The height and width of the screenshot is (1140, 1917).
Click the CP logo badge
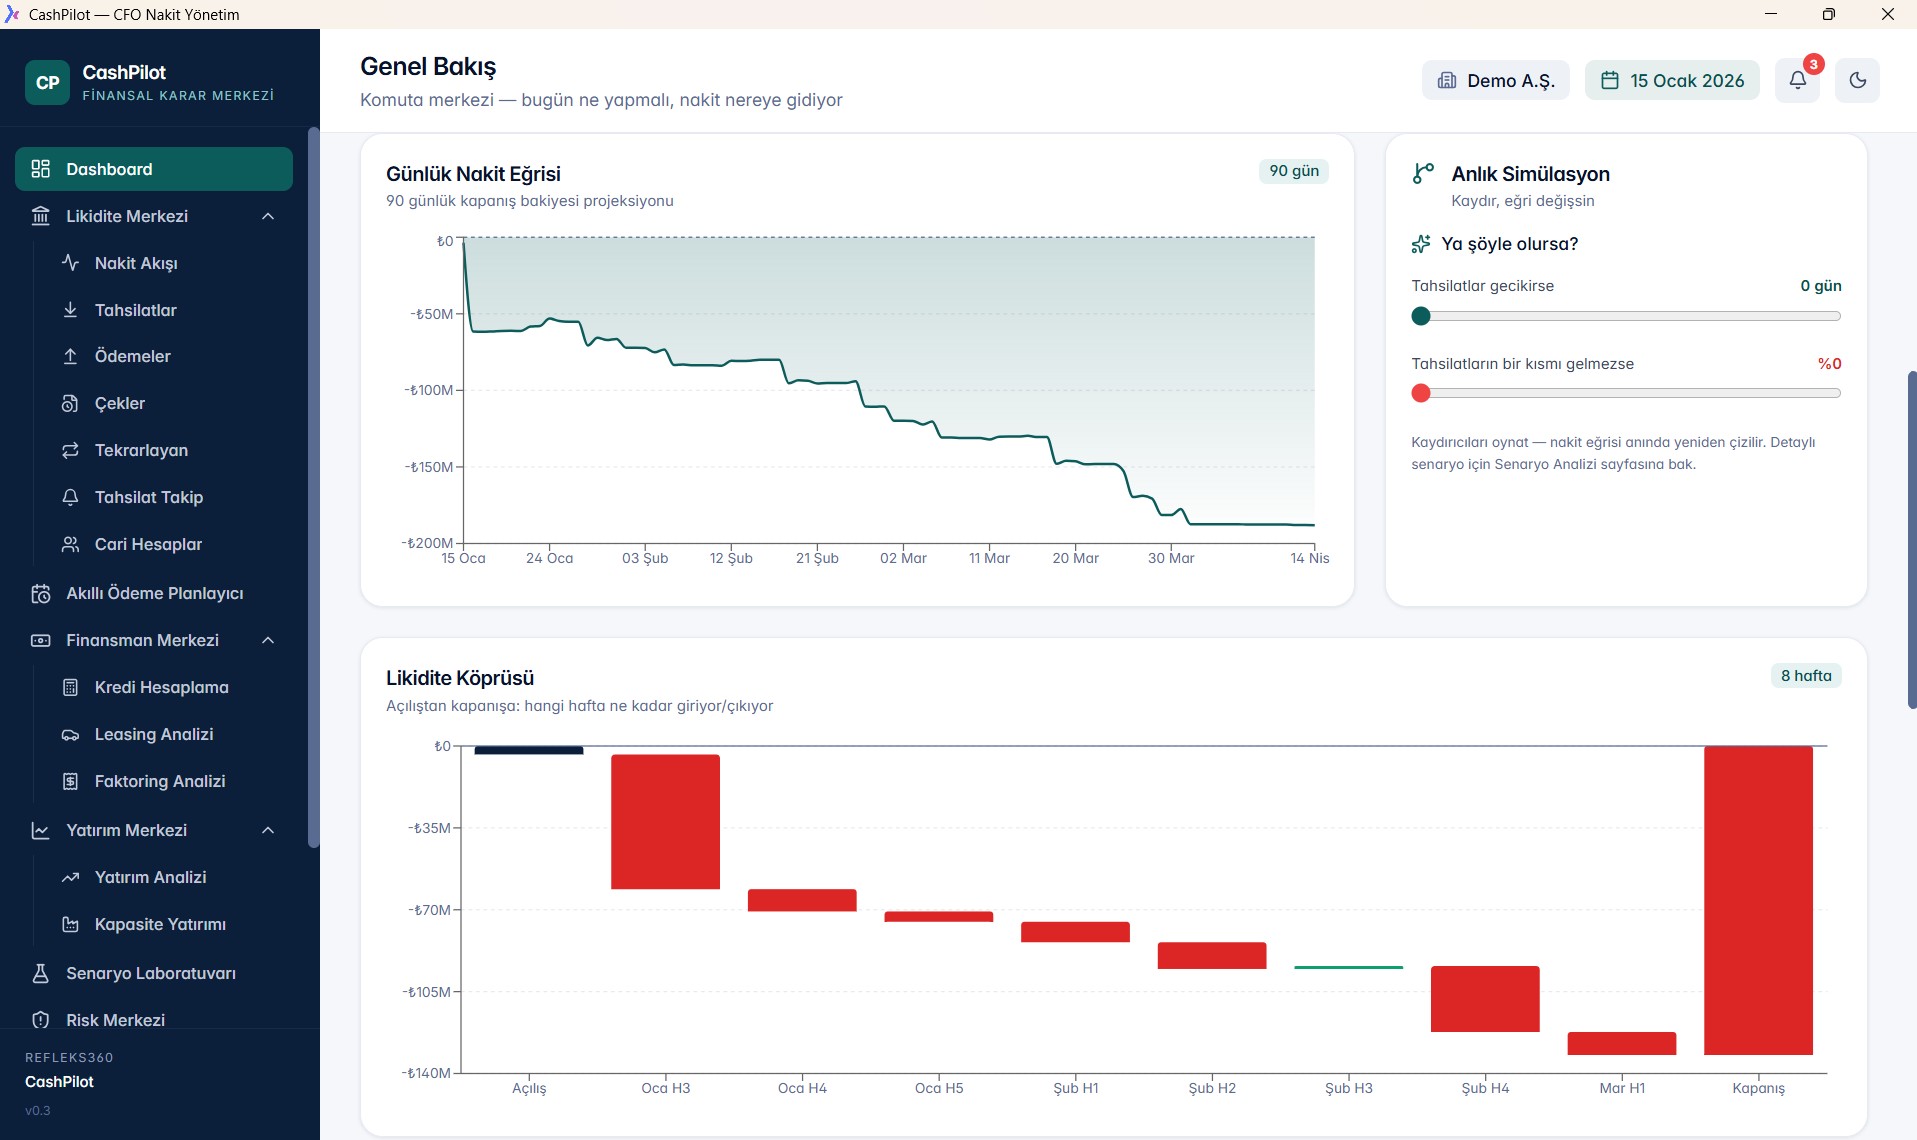[47, 82]
